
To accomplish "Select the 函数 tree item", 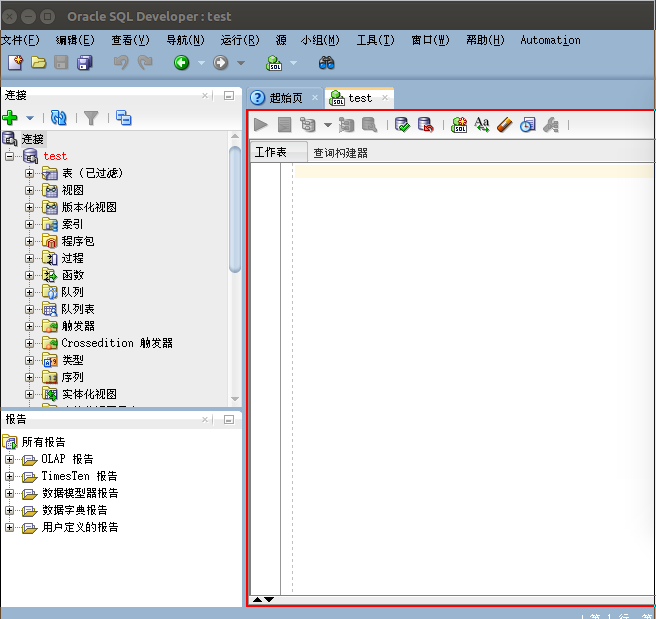I will pos(73,275).
